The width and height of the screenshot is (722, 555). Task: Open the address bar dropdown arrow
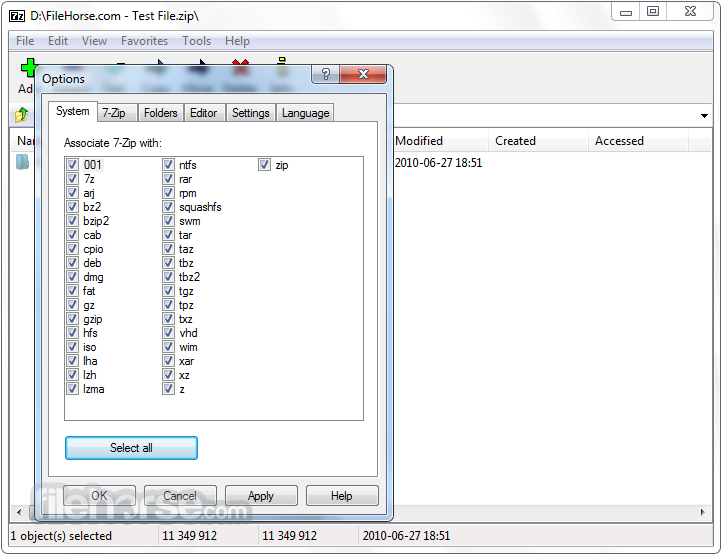coord(704,116)
